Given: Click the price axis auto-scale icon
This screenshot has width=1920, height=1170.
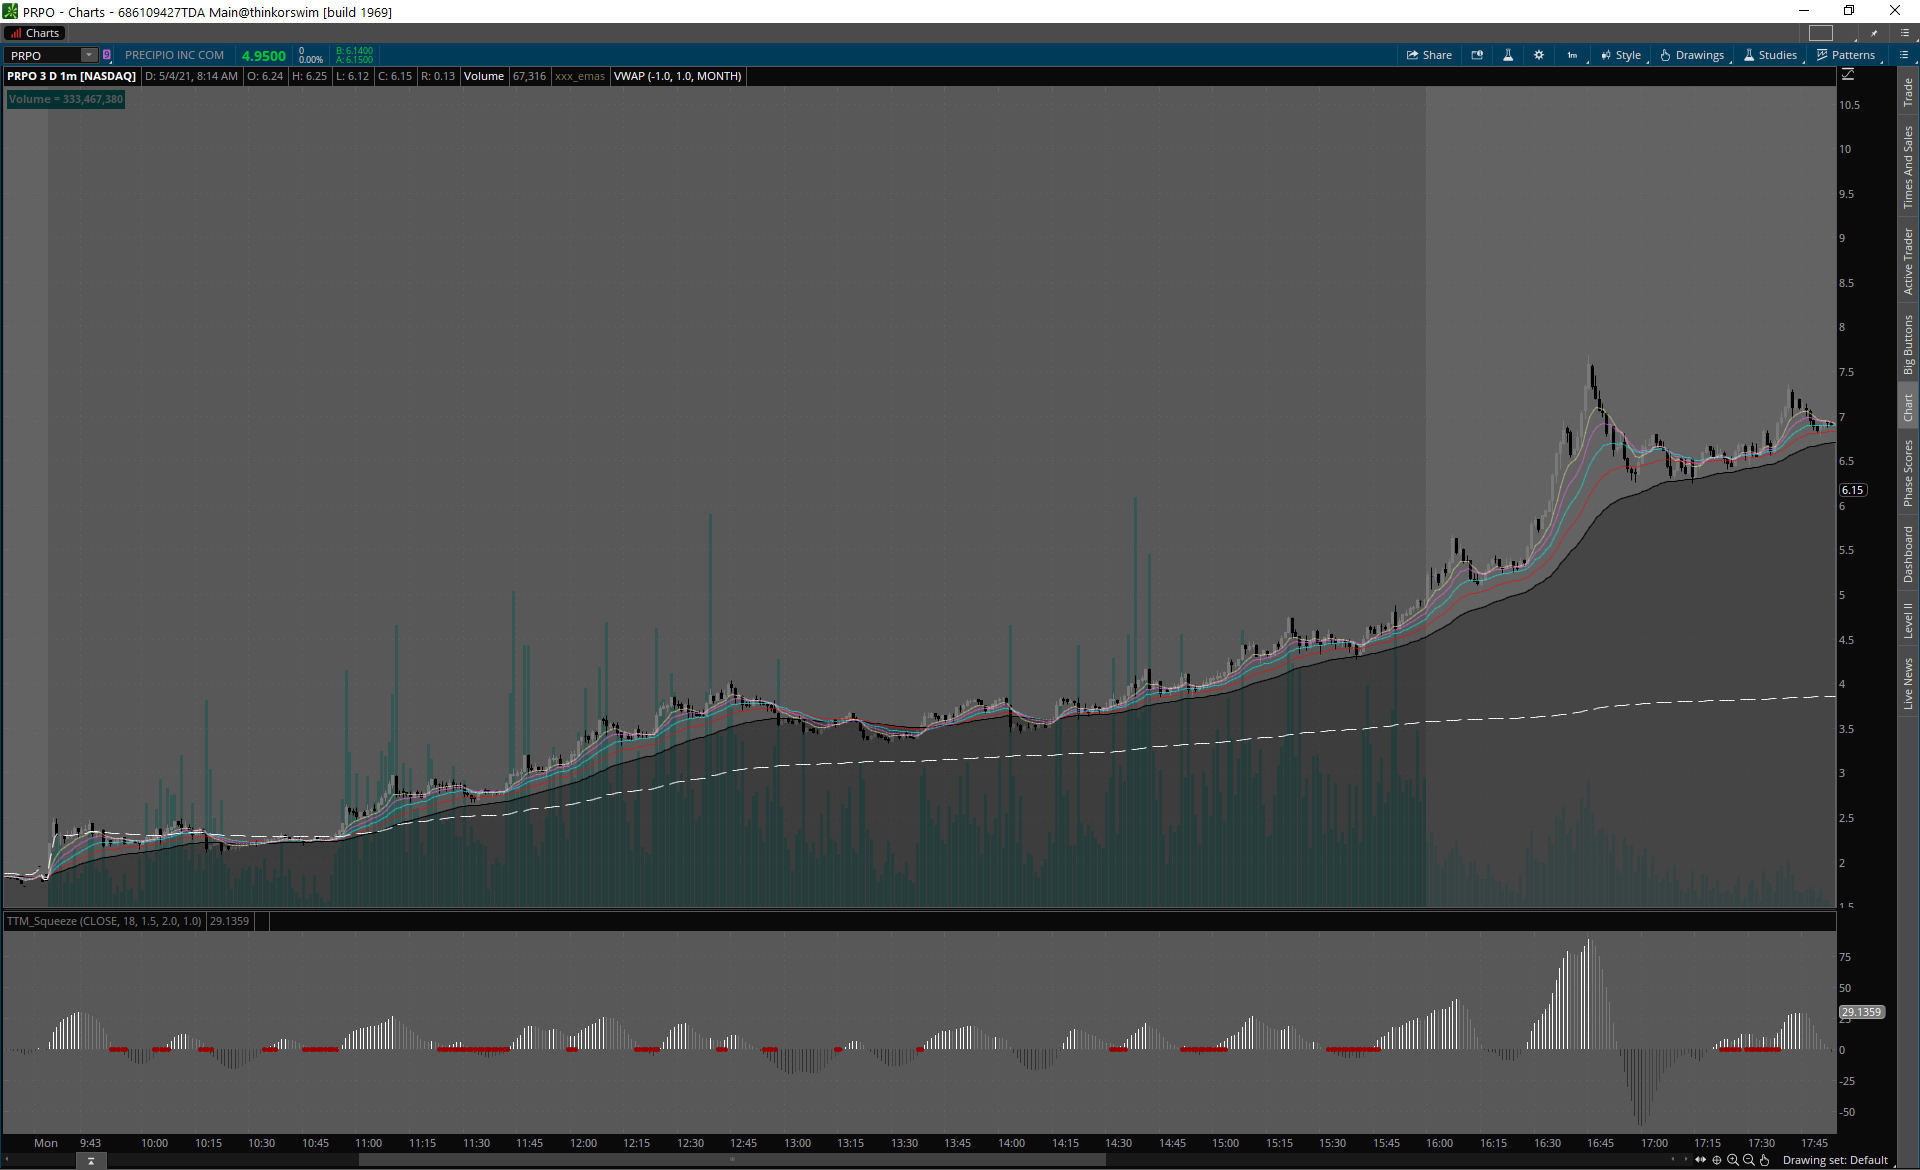Looking at the screenshot, I should (1848, 75).
